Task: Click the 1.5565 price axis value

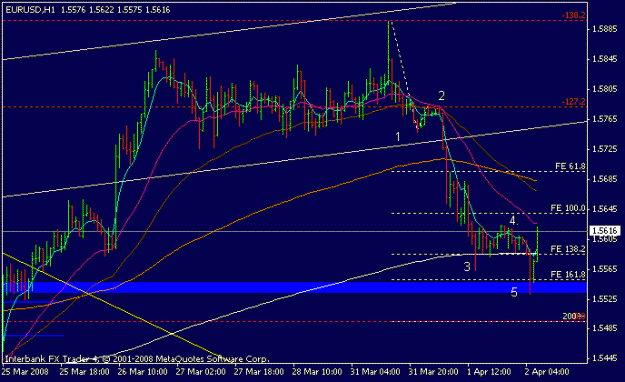Action: 605,269
